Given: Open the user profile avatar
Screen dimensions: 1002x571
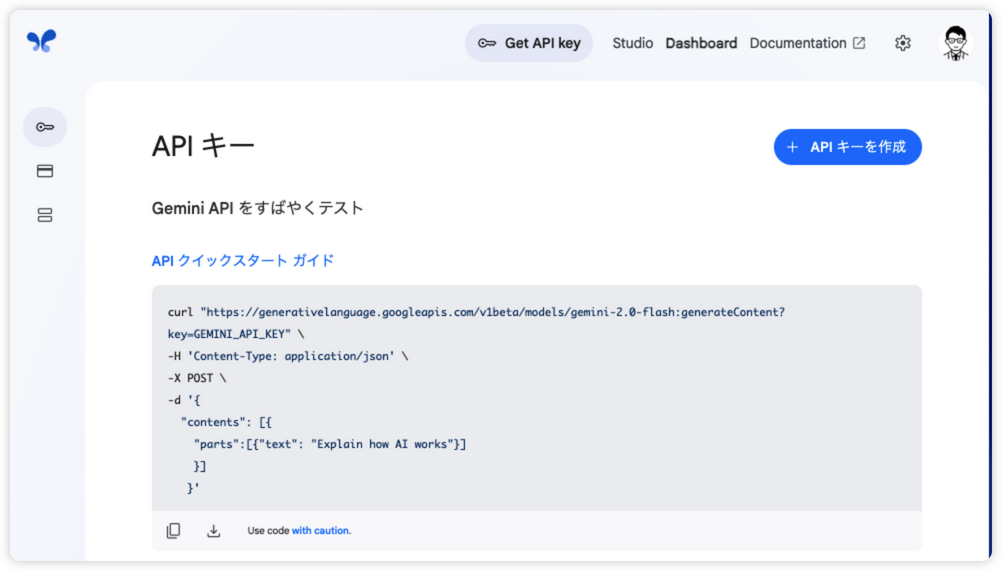Looking at the screenshot, I should (955, 43).
